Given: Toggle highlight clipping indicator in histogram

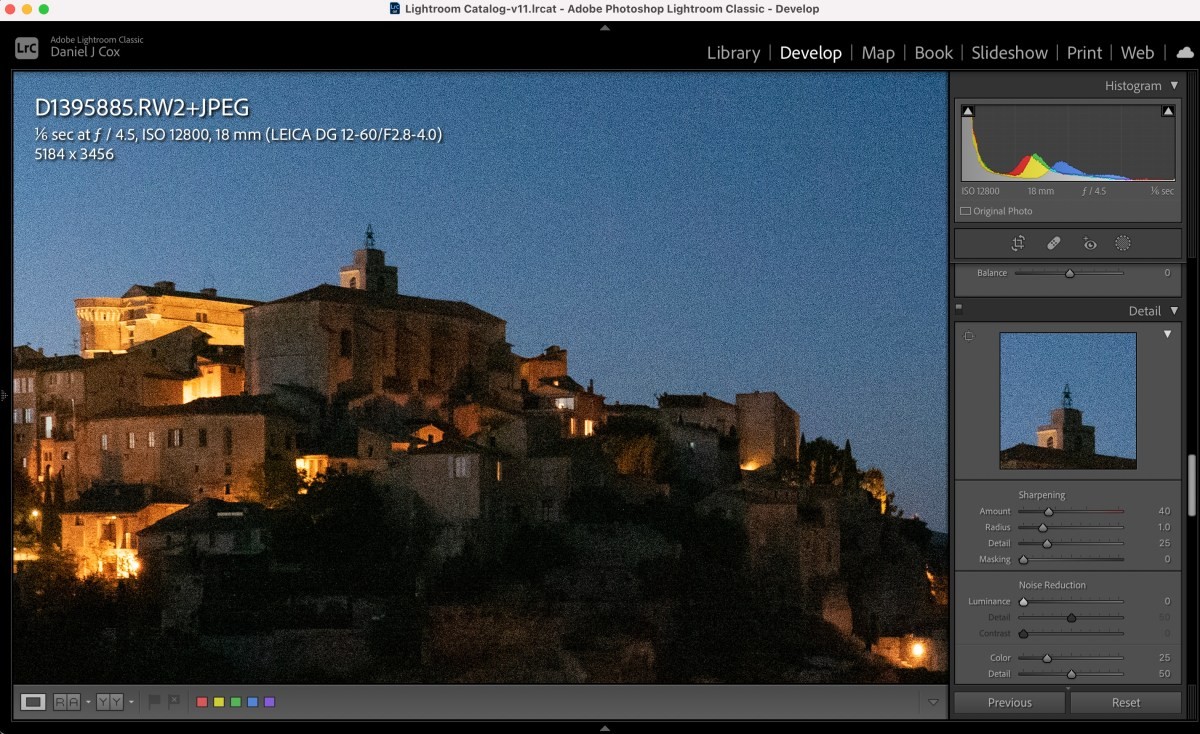Looking at the screenshot, I should (1168, 111).
